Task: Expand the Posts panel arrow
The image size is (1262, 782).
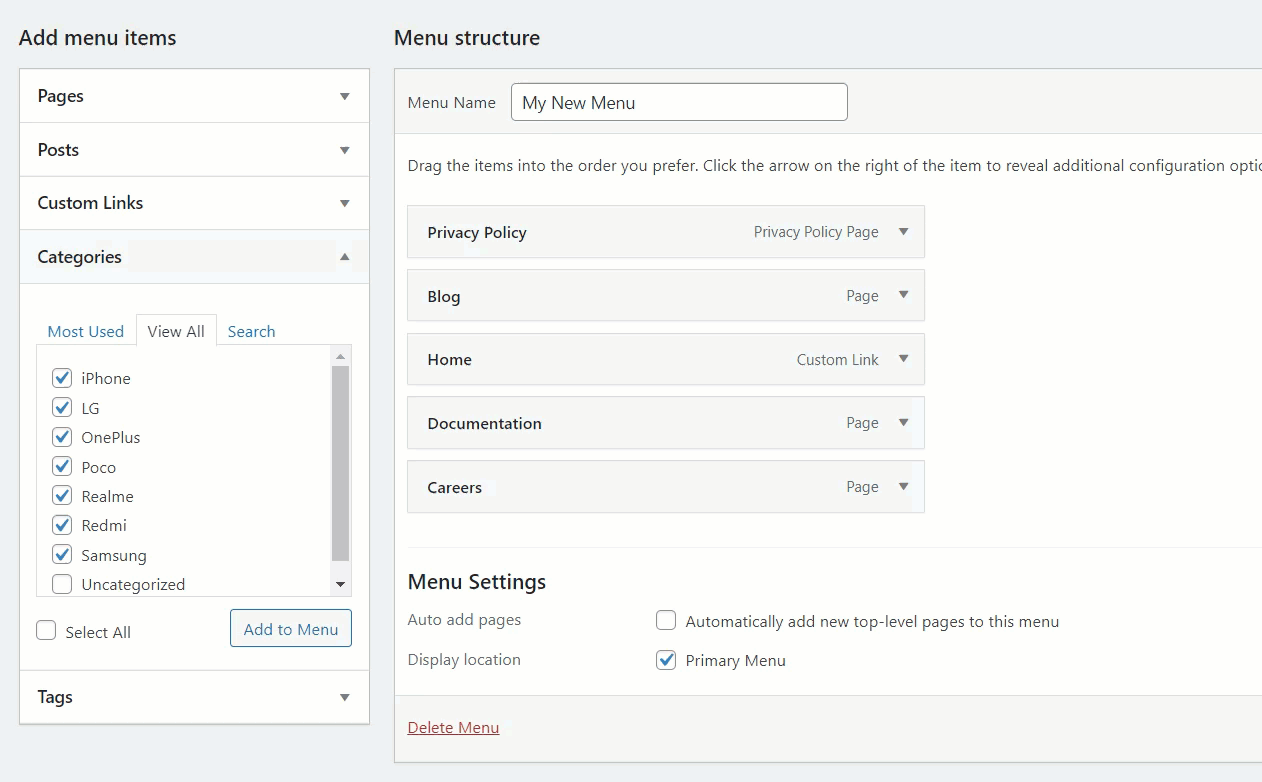Action: 345,150
